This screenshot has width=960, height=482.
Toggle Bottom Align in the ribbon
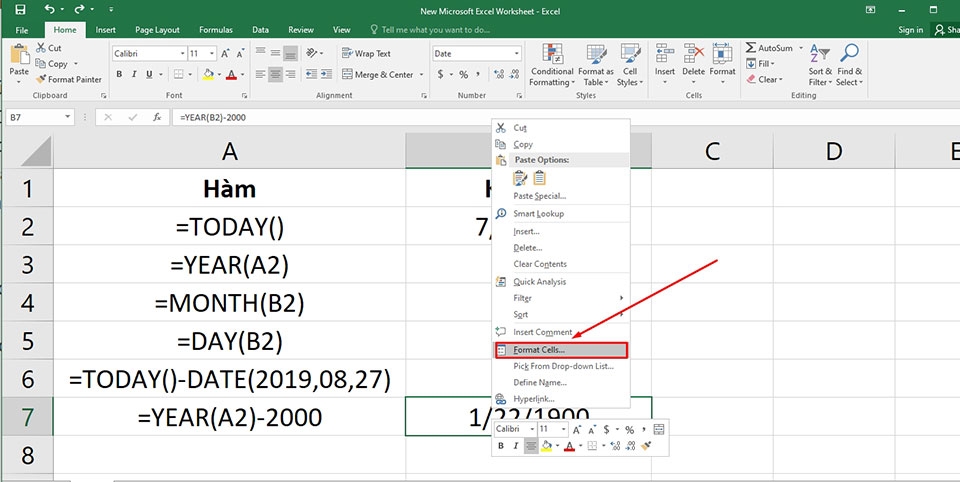[x=291, y=53]
